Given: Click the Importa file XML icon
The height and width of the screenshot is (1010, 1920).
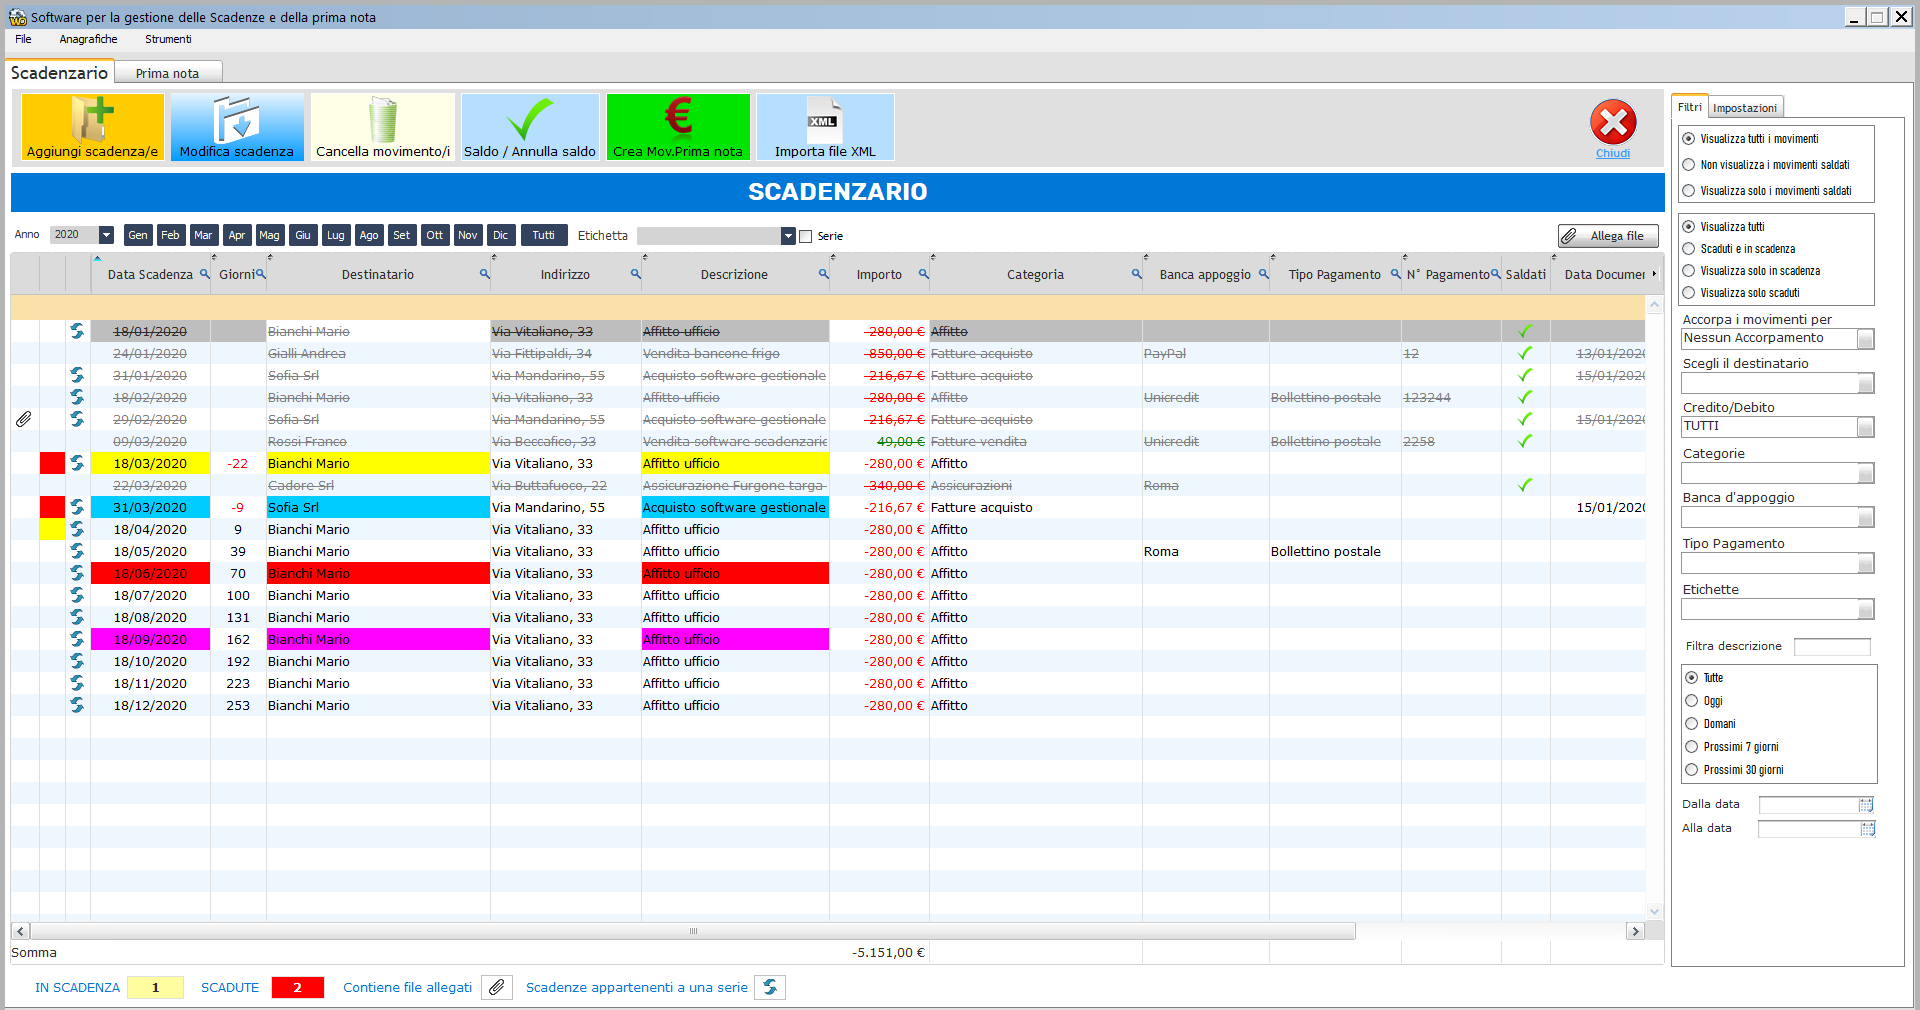Looking at the screenshot, I should point(824,119).
